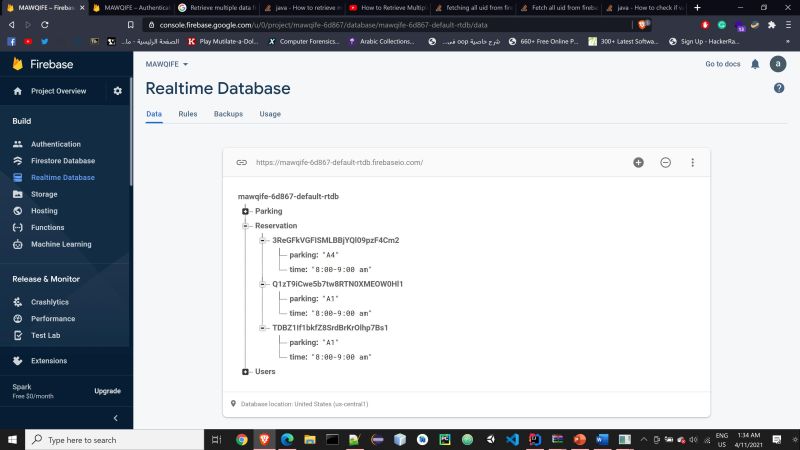Open Word from taskbar
Image resolution: width=800 pixels, height=450 pixels.
[x=602, y=439]
